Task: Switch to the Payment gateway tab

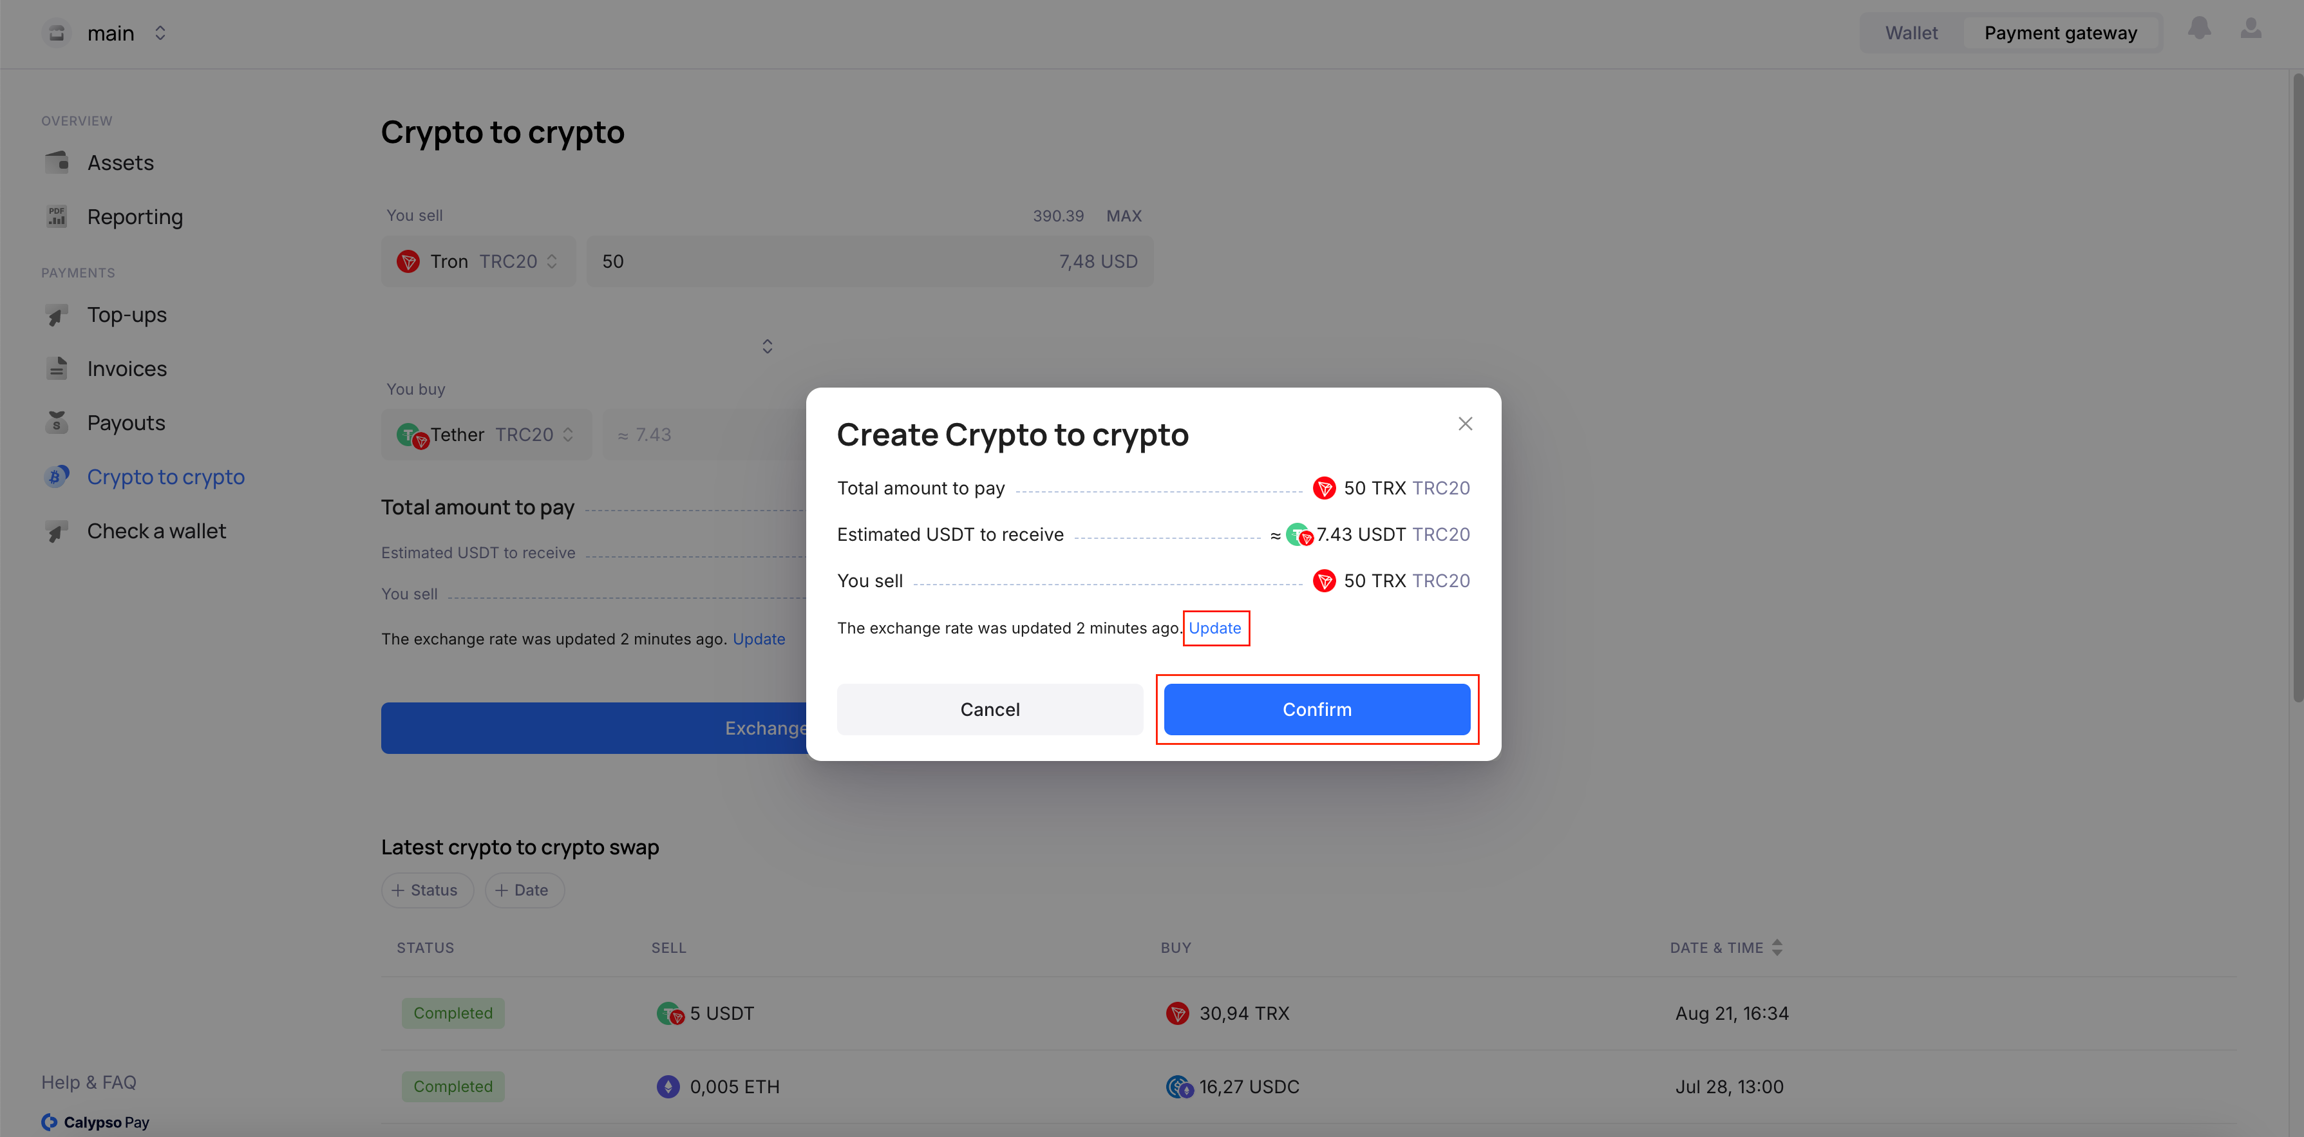Action: click(x=2060, y=33)
